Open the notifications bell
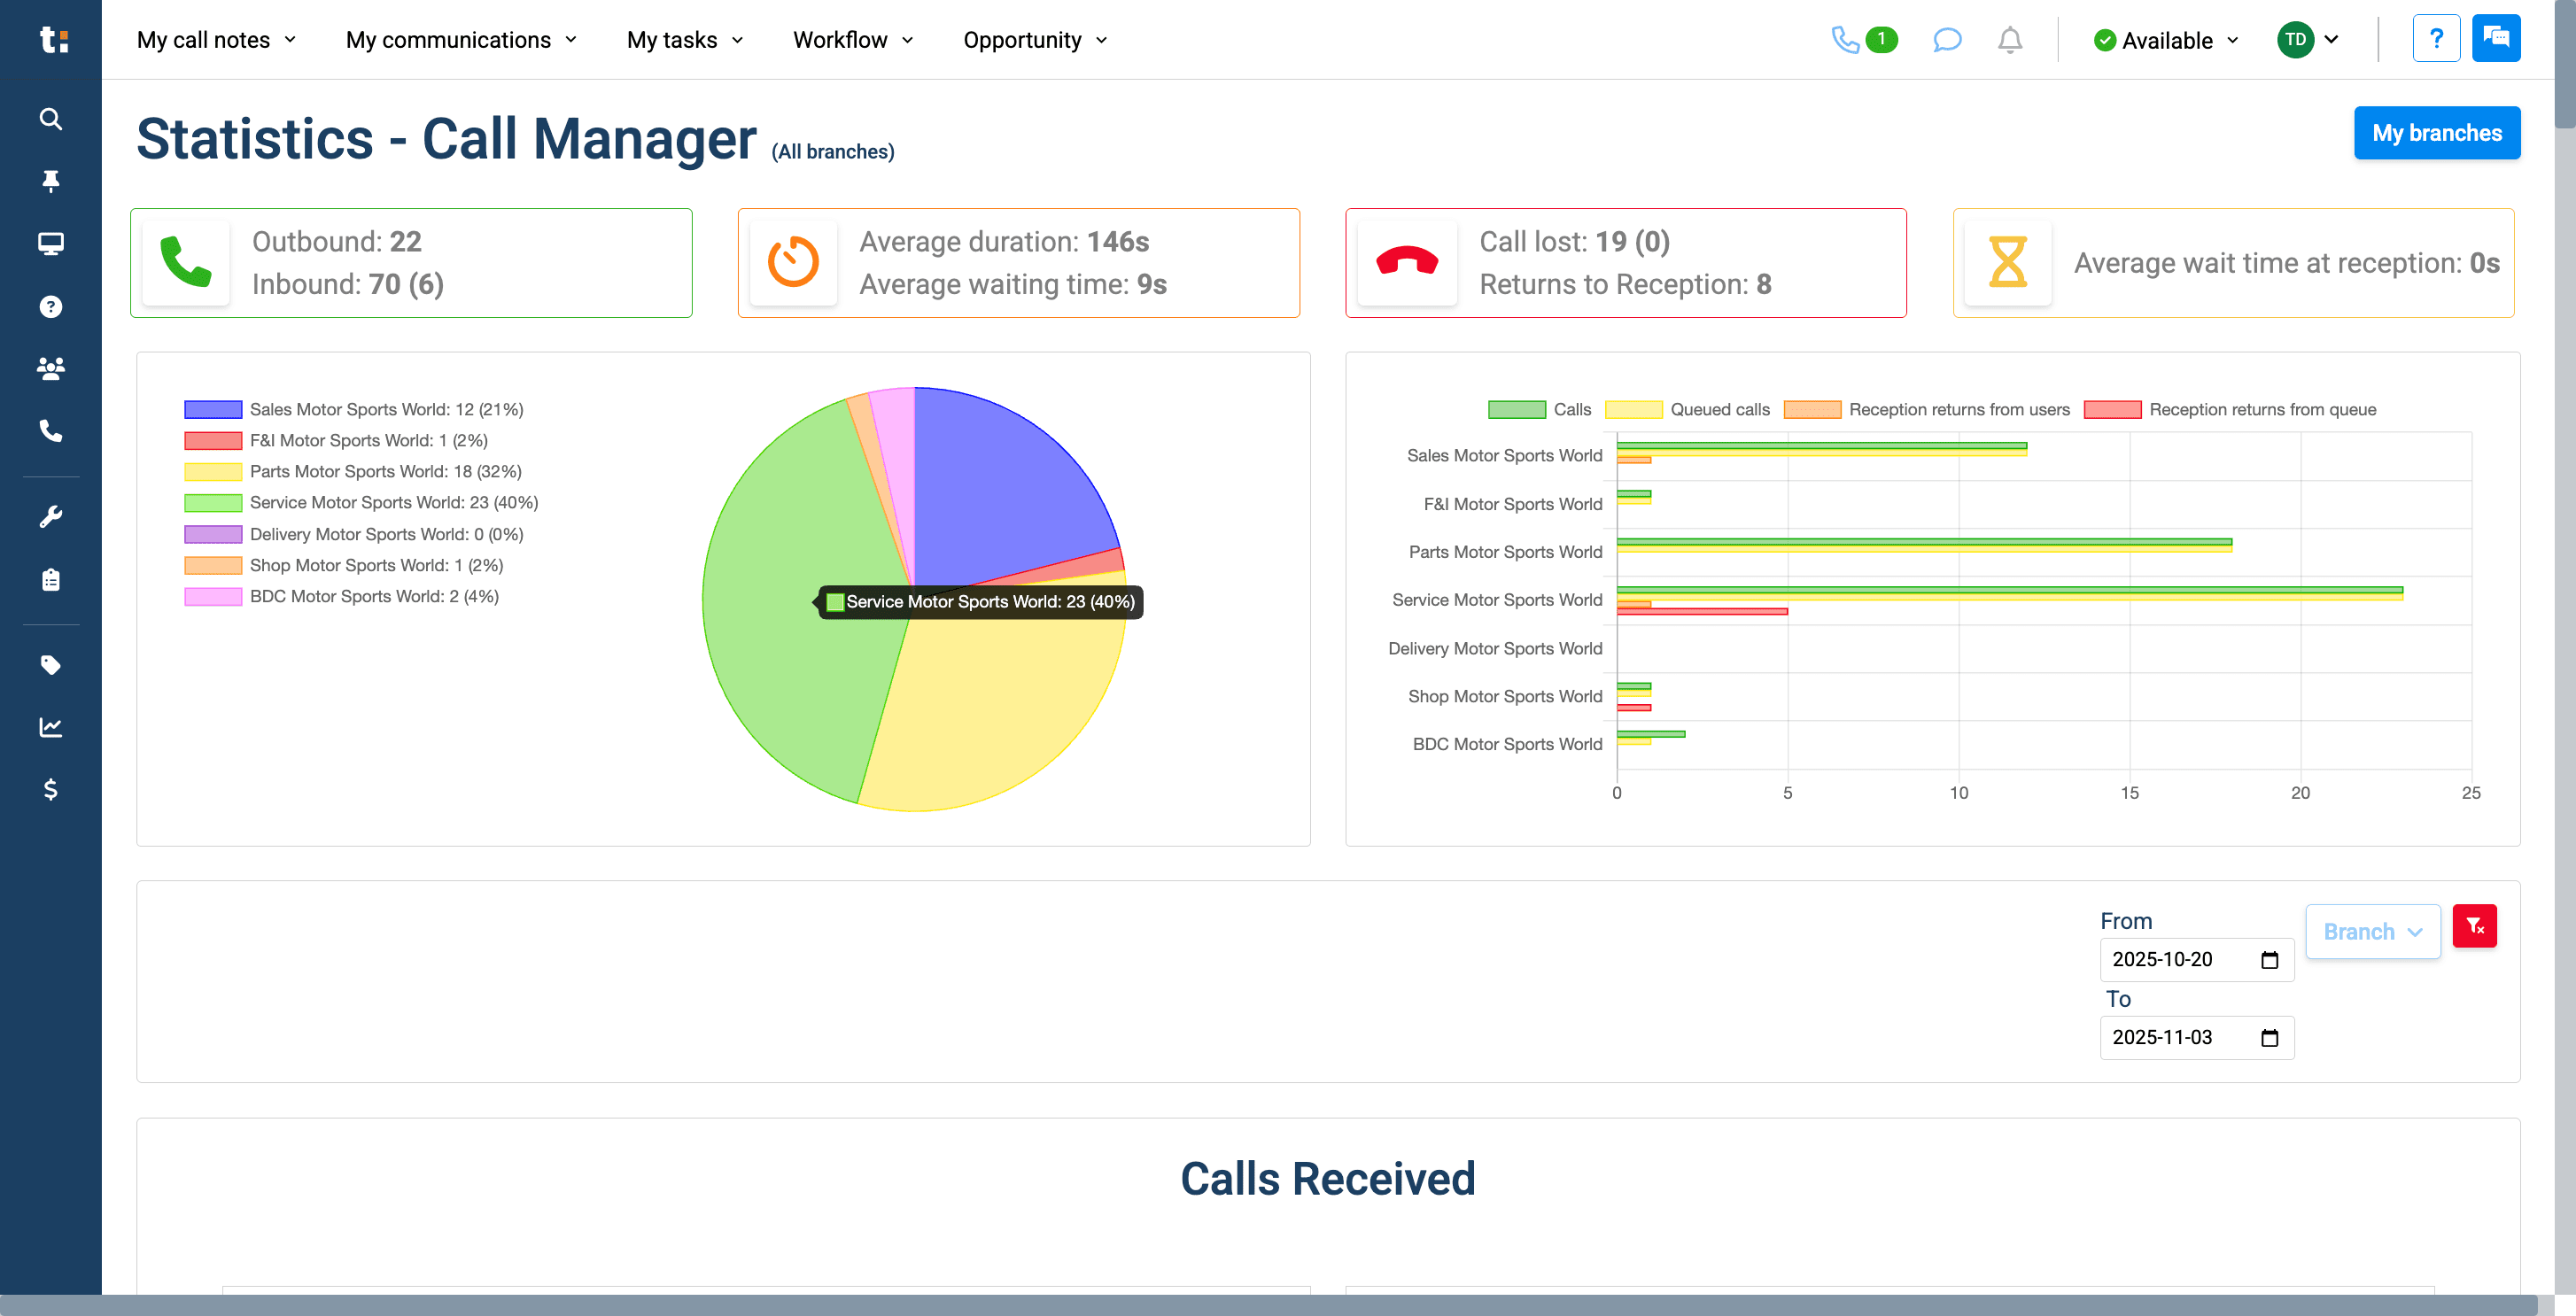 (2010, 40)
